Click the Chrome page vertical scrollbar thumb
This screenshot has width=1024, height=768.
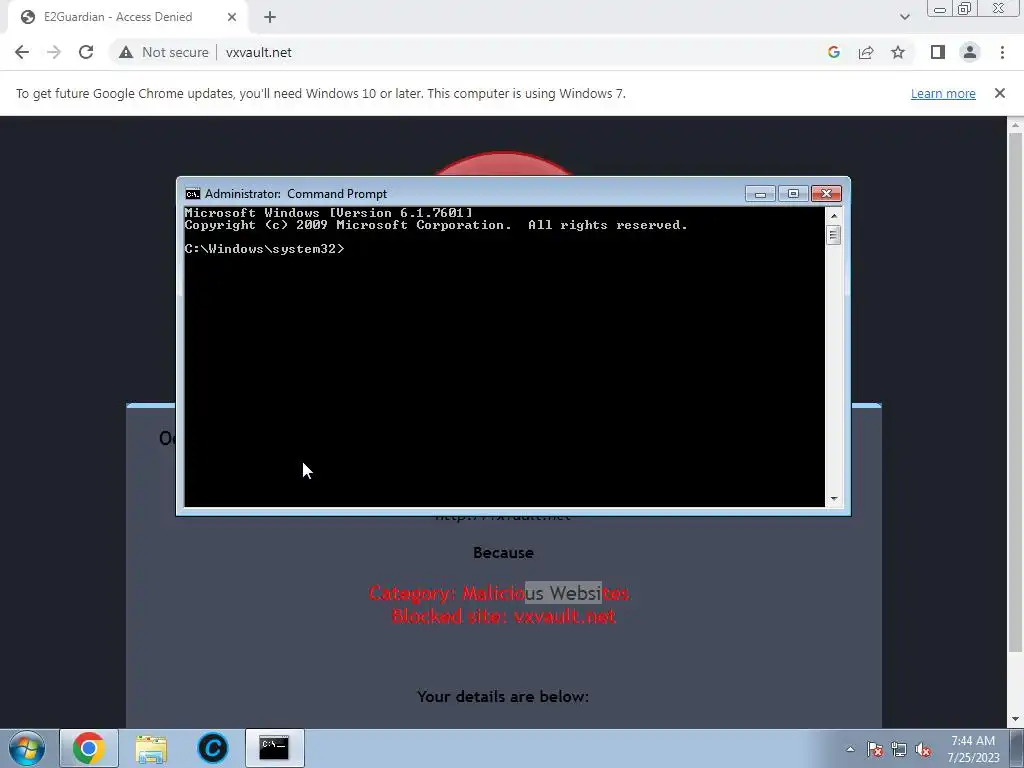coord(1015,392)
